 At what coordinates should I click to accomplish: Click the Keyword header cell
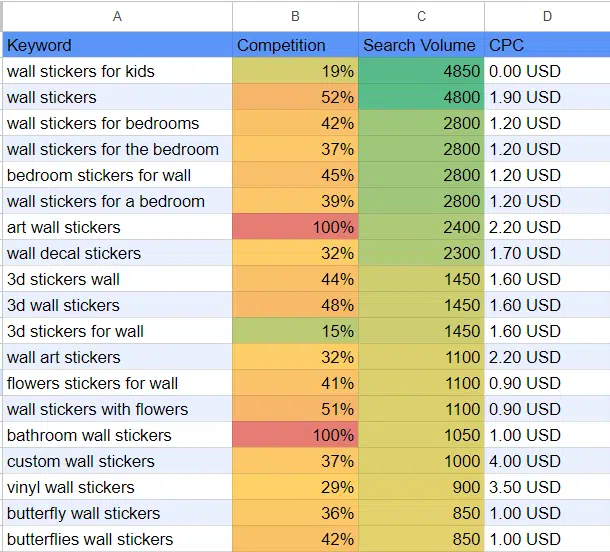(x=117, y=45)
